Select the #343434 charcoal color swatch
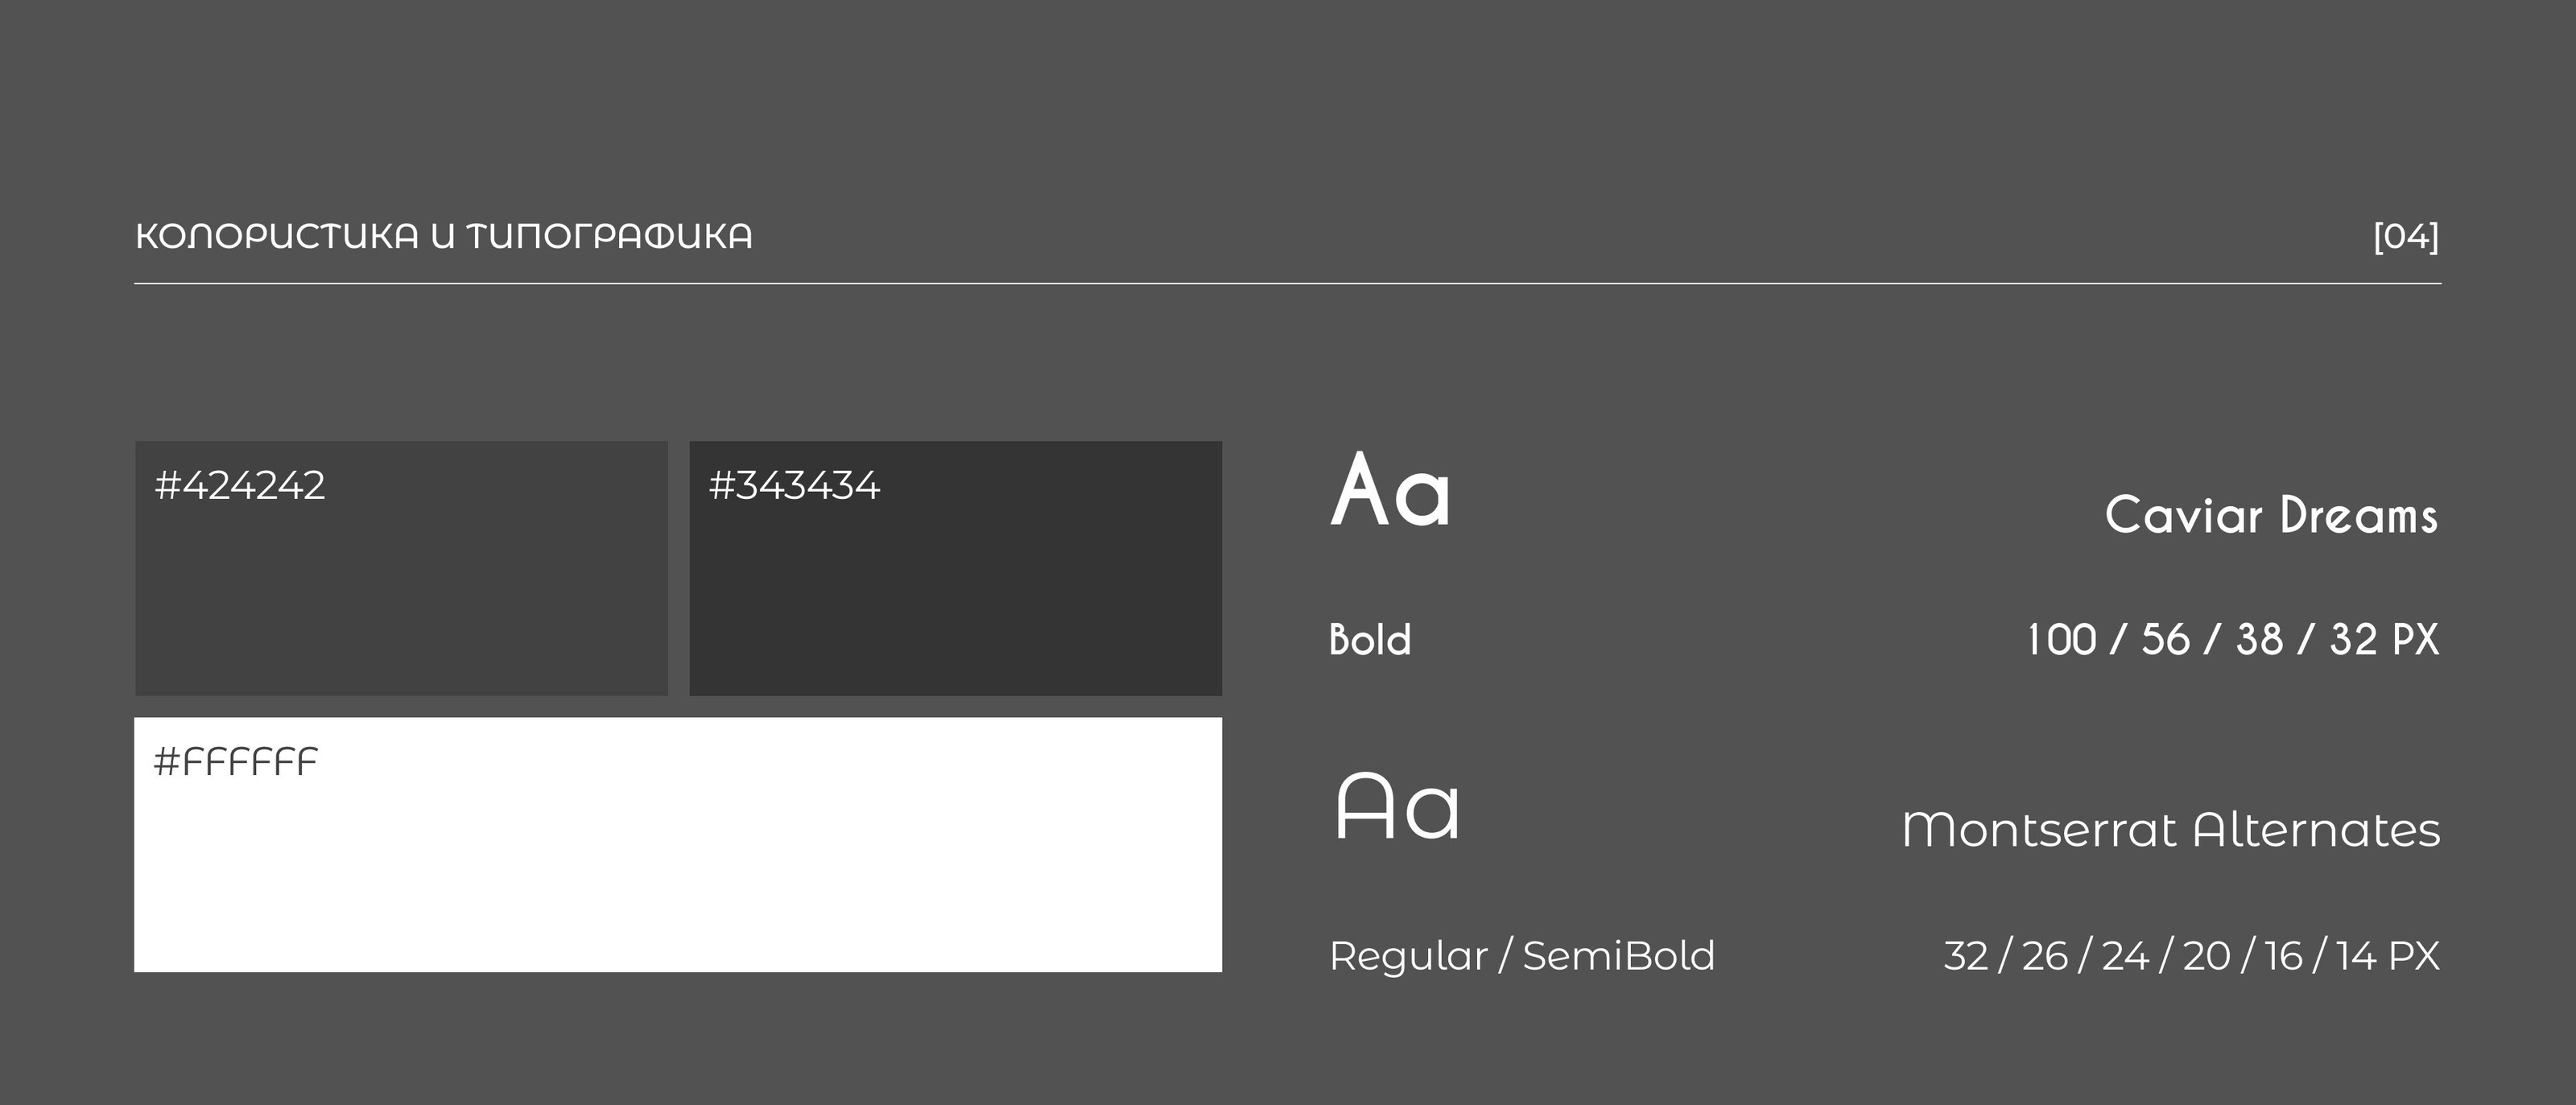 click(x=955, y=590)
